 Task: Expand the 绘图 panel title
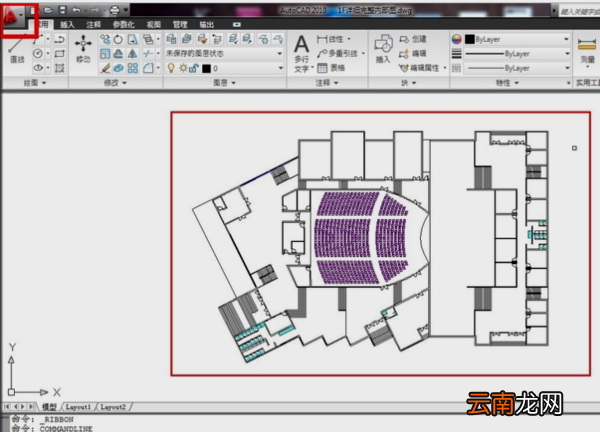[35, 83]
